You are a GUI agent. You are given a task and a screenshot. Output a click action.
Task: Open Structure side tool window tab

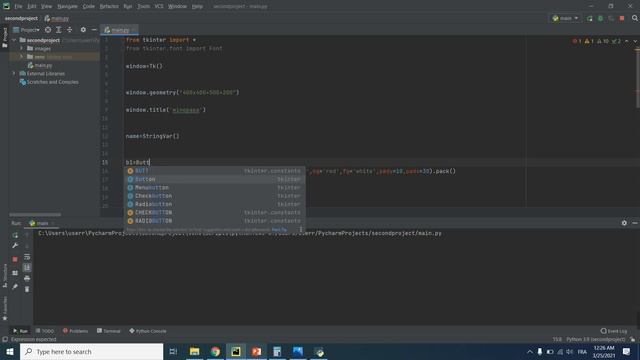click(x=4, y=276)
